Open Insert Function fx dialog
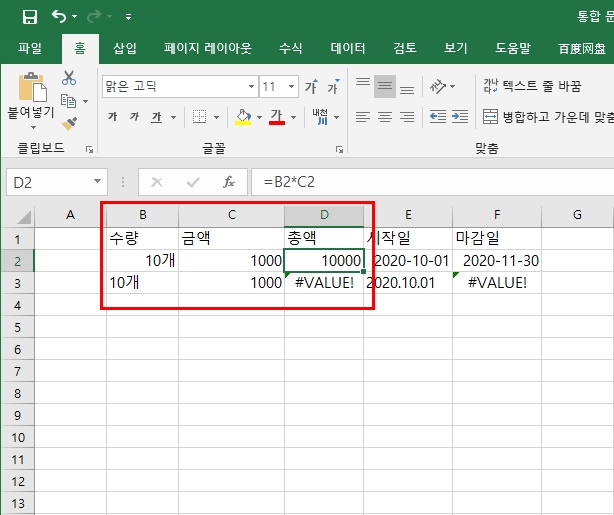The image size is (614, 515). point(229,182)
